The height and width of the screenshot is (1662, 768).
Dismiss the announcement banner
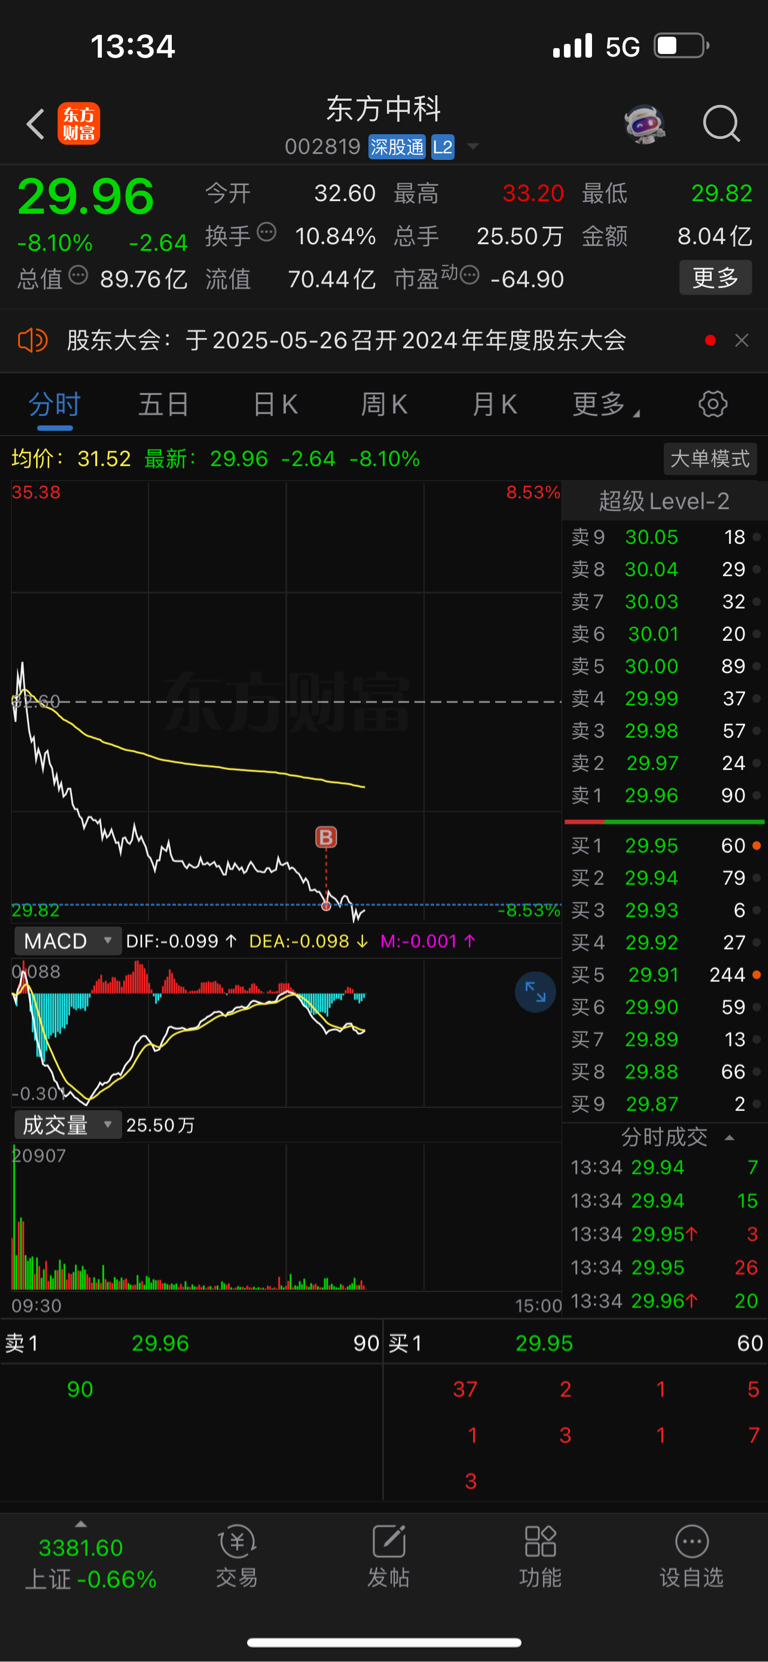(742, 340)
